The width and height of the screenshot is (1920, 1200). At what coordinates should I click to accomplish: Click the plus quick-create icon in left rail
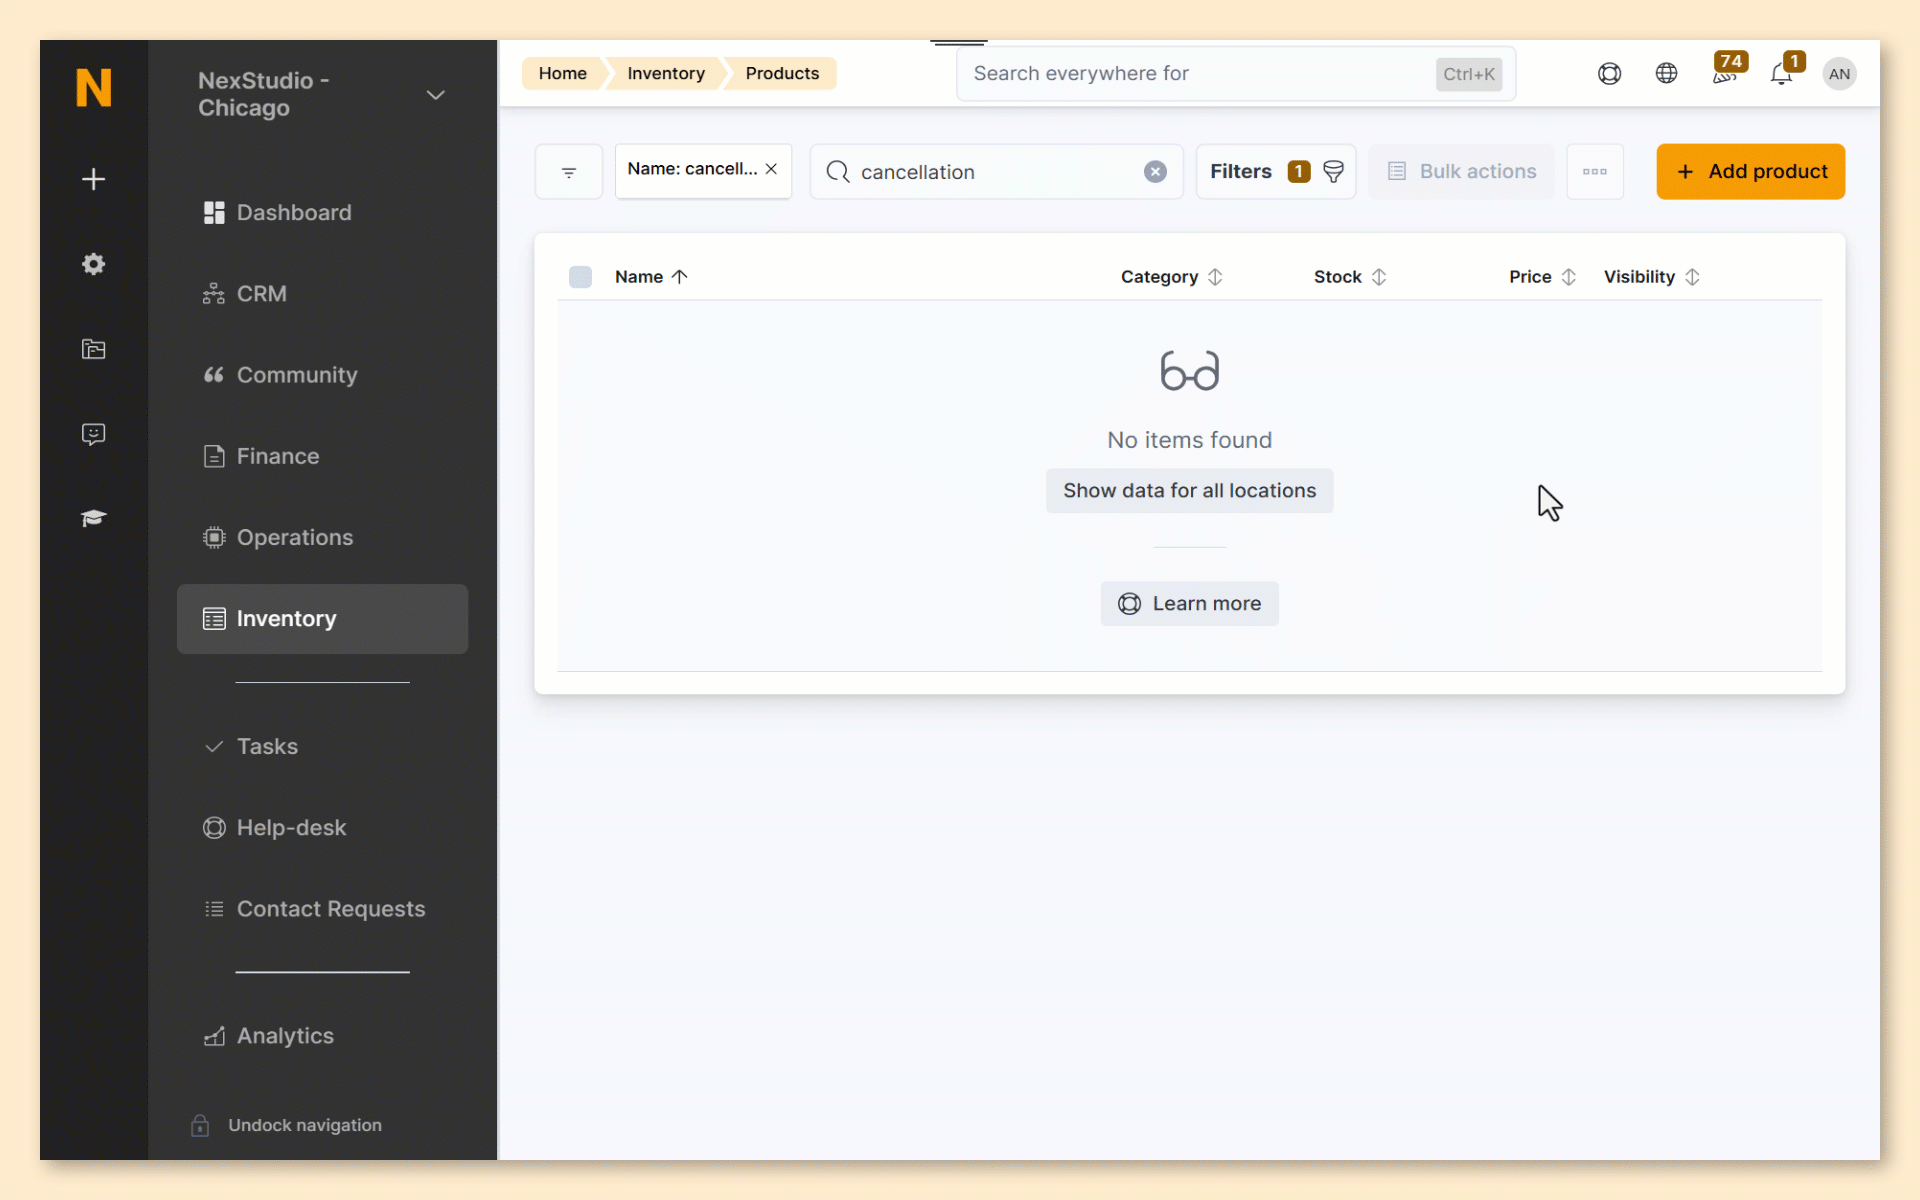point(93,179)
